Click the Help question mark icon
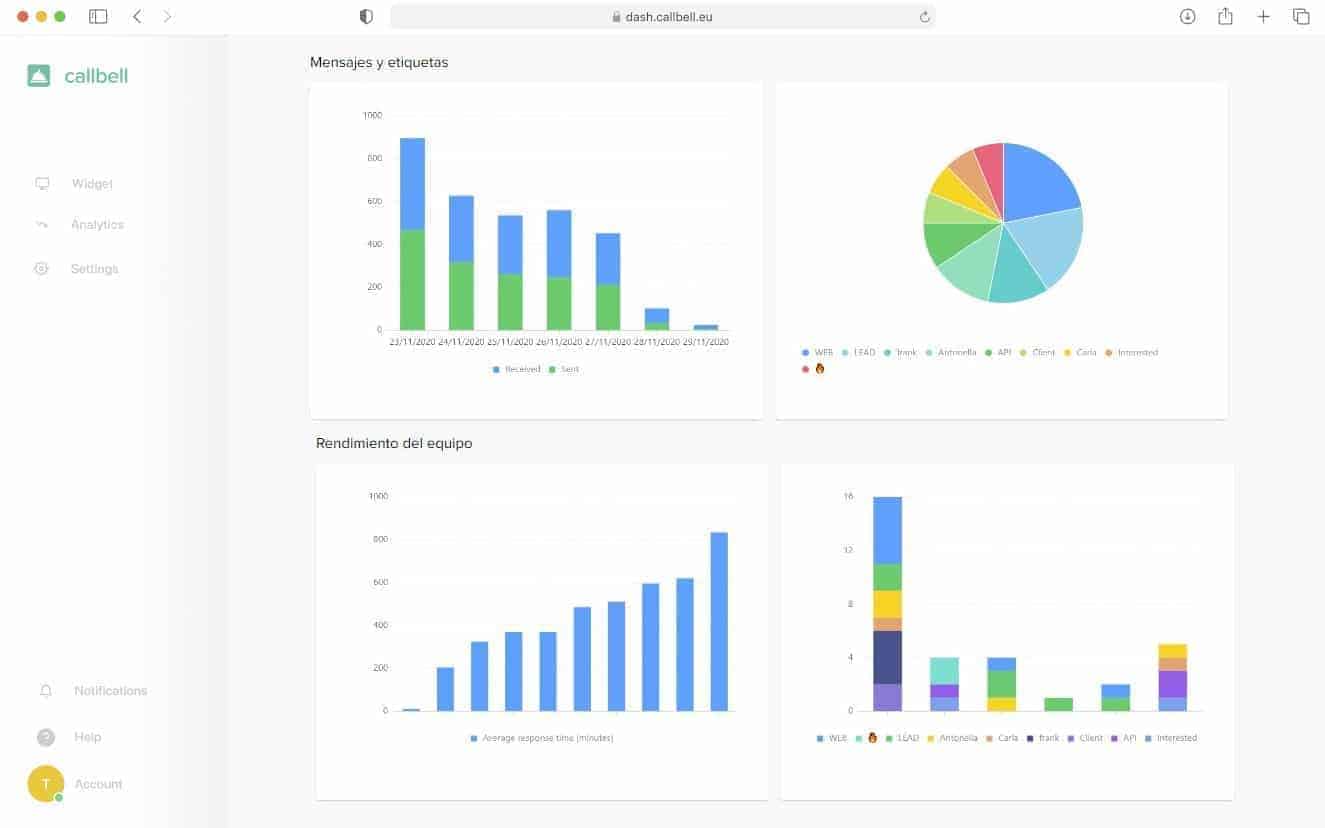The width and height of the screenshot is (1325, 828). click(x=46, y=737)
